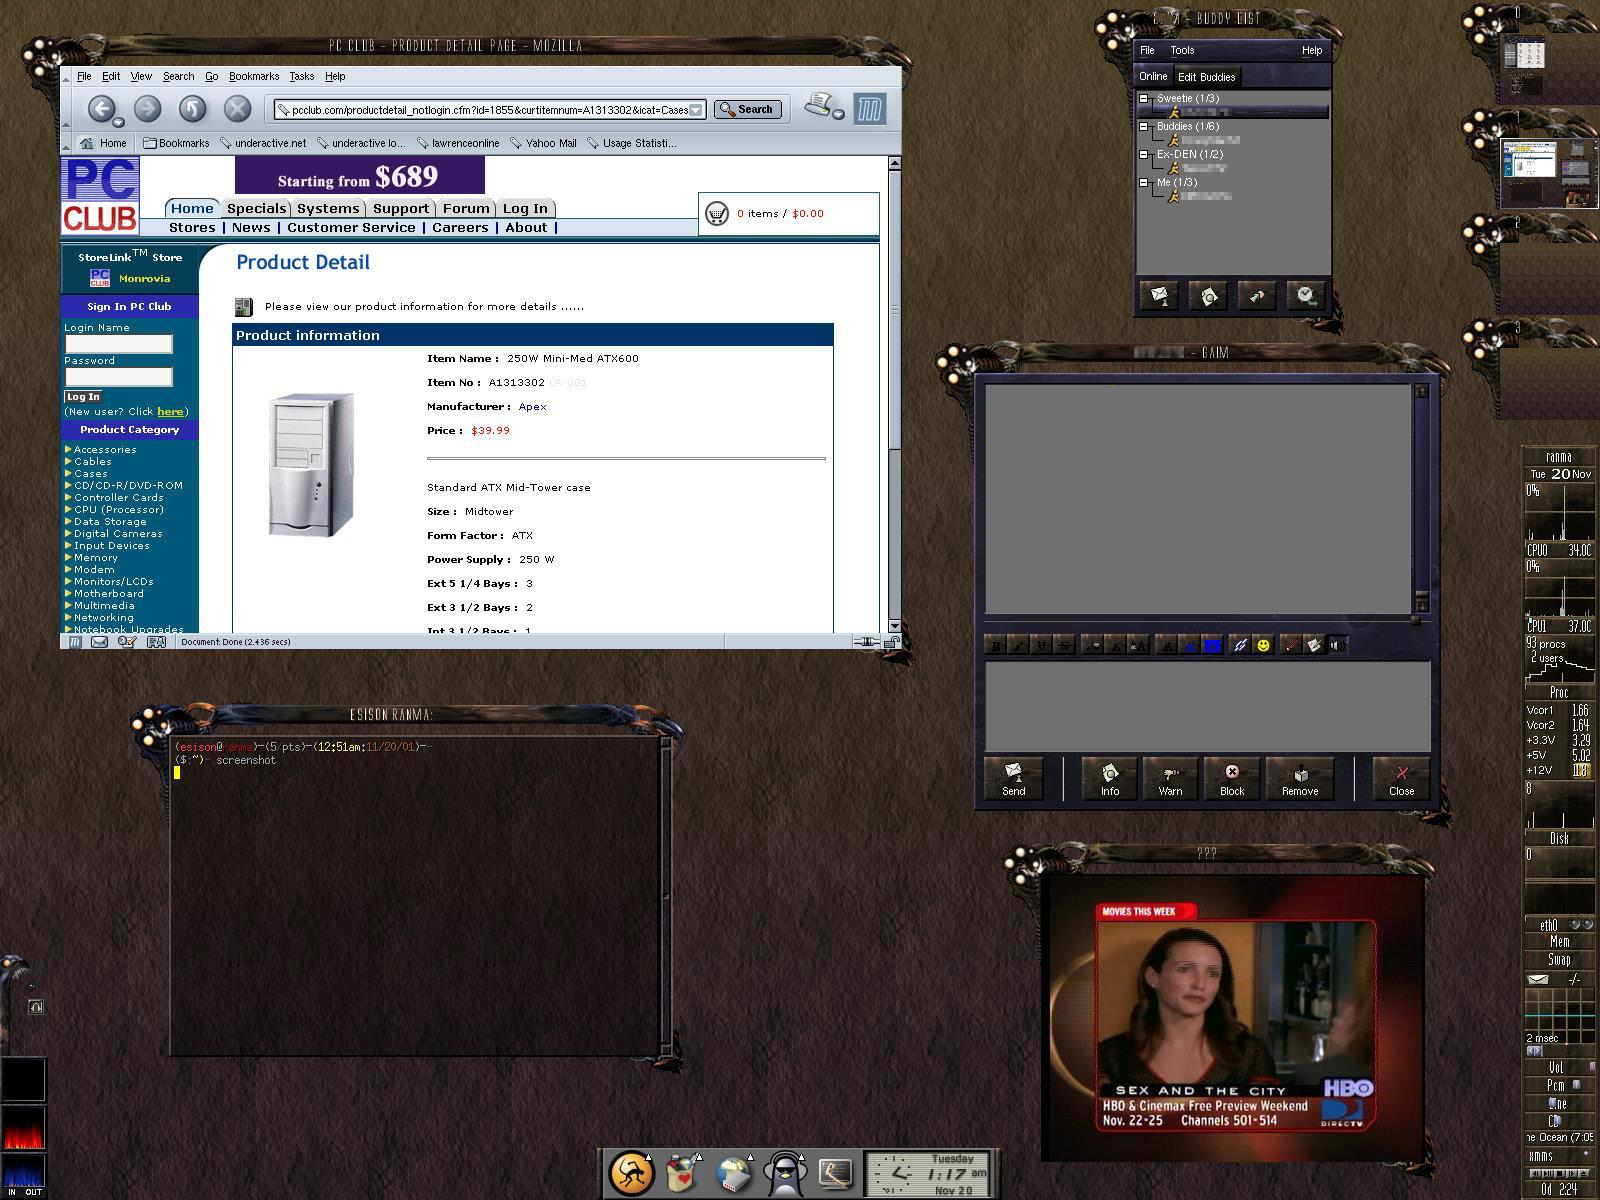
Task: Insert smiley in Gaim conversation
Action: point(1264,646)
